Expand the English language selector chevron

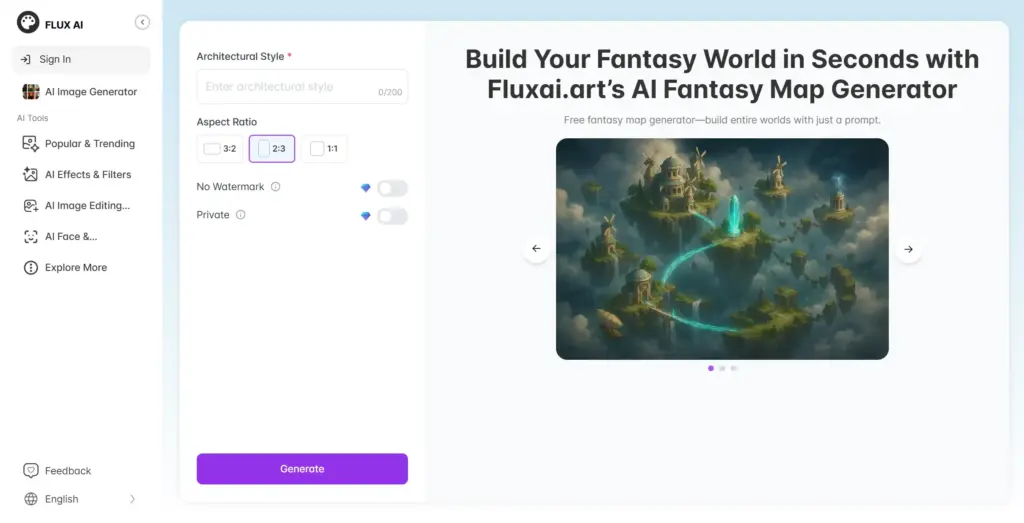pos(133,499)
